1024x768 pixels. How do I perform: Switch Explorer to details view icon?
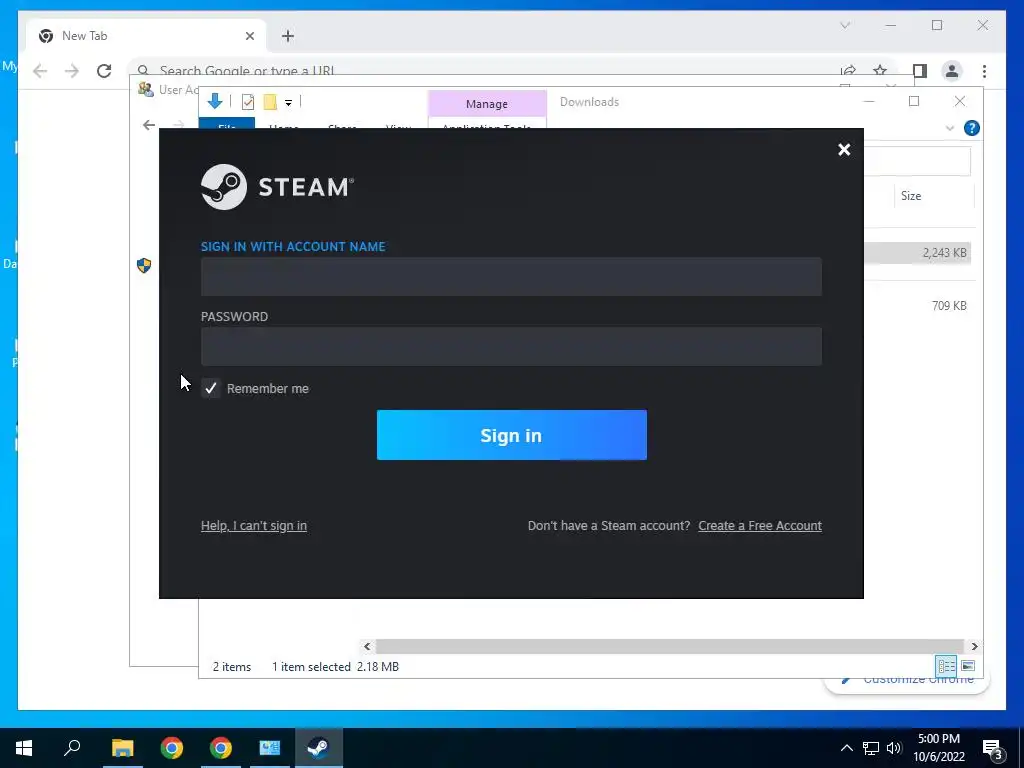pyautogui.click(x=946, y=665)
